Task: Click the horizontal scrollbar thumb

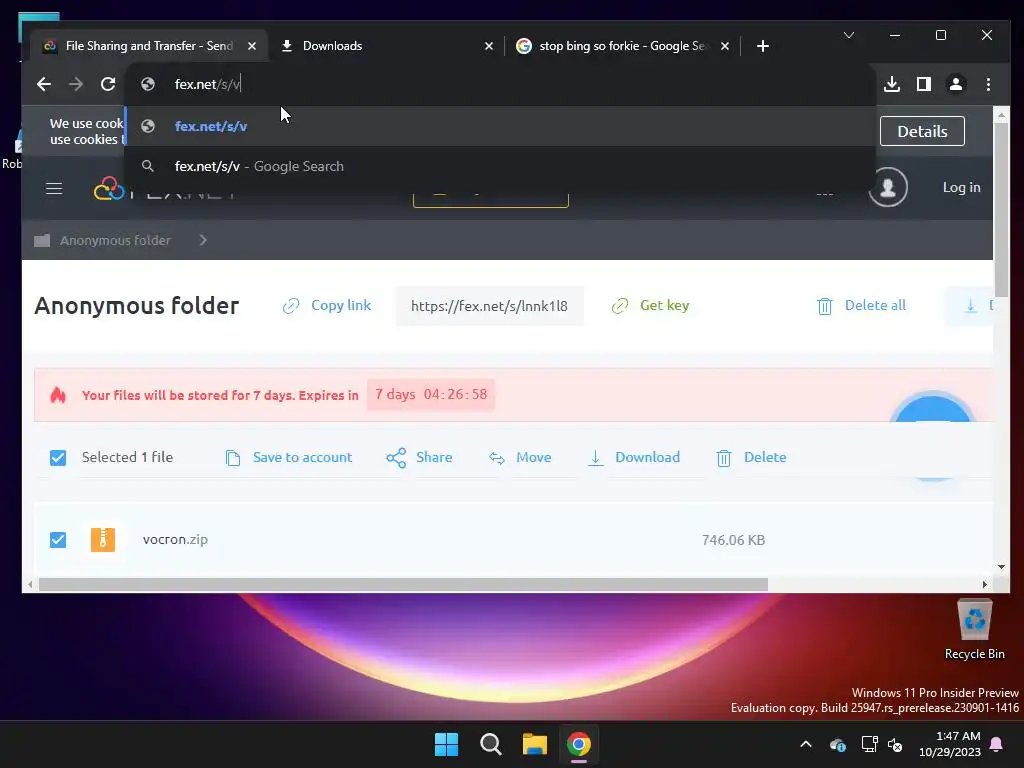Action: click(x=403, y=584)
